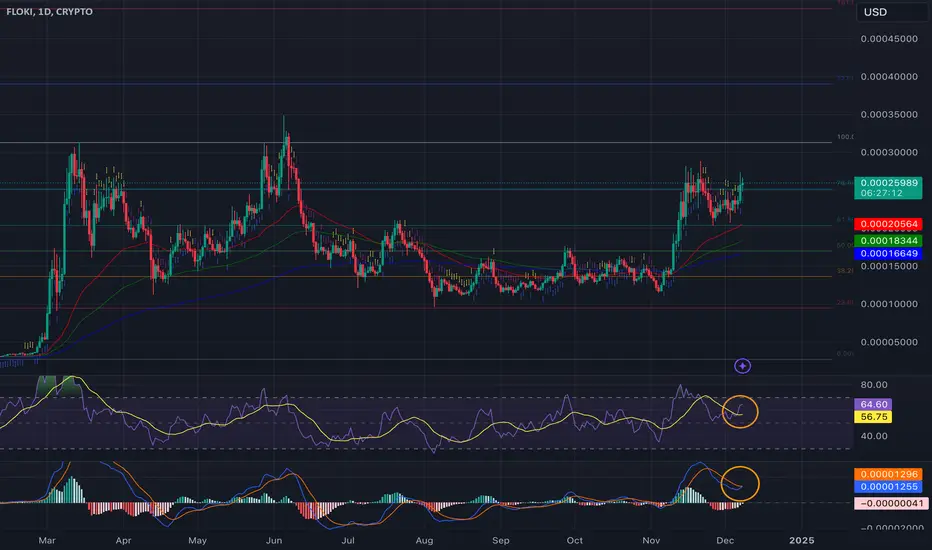Click the May label on time axis
Viewport: 932px width, 550px height.
(x=197, y=540)
